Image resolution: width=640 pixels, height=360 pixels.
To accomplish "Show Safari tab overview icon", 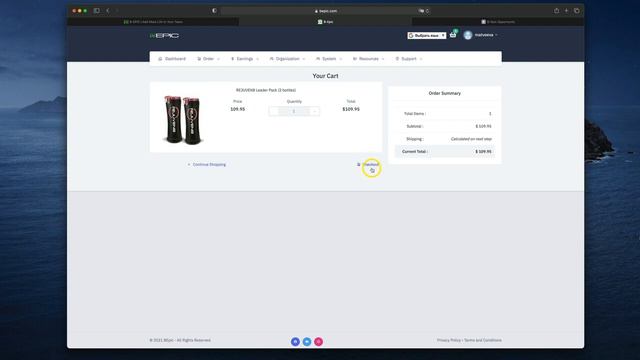I will (577, 11).
